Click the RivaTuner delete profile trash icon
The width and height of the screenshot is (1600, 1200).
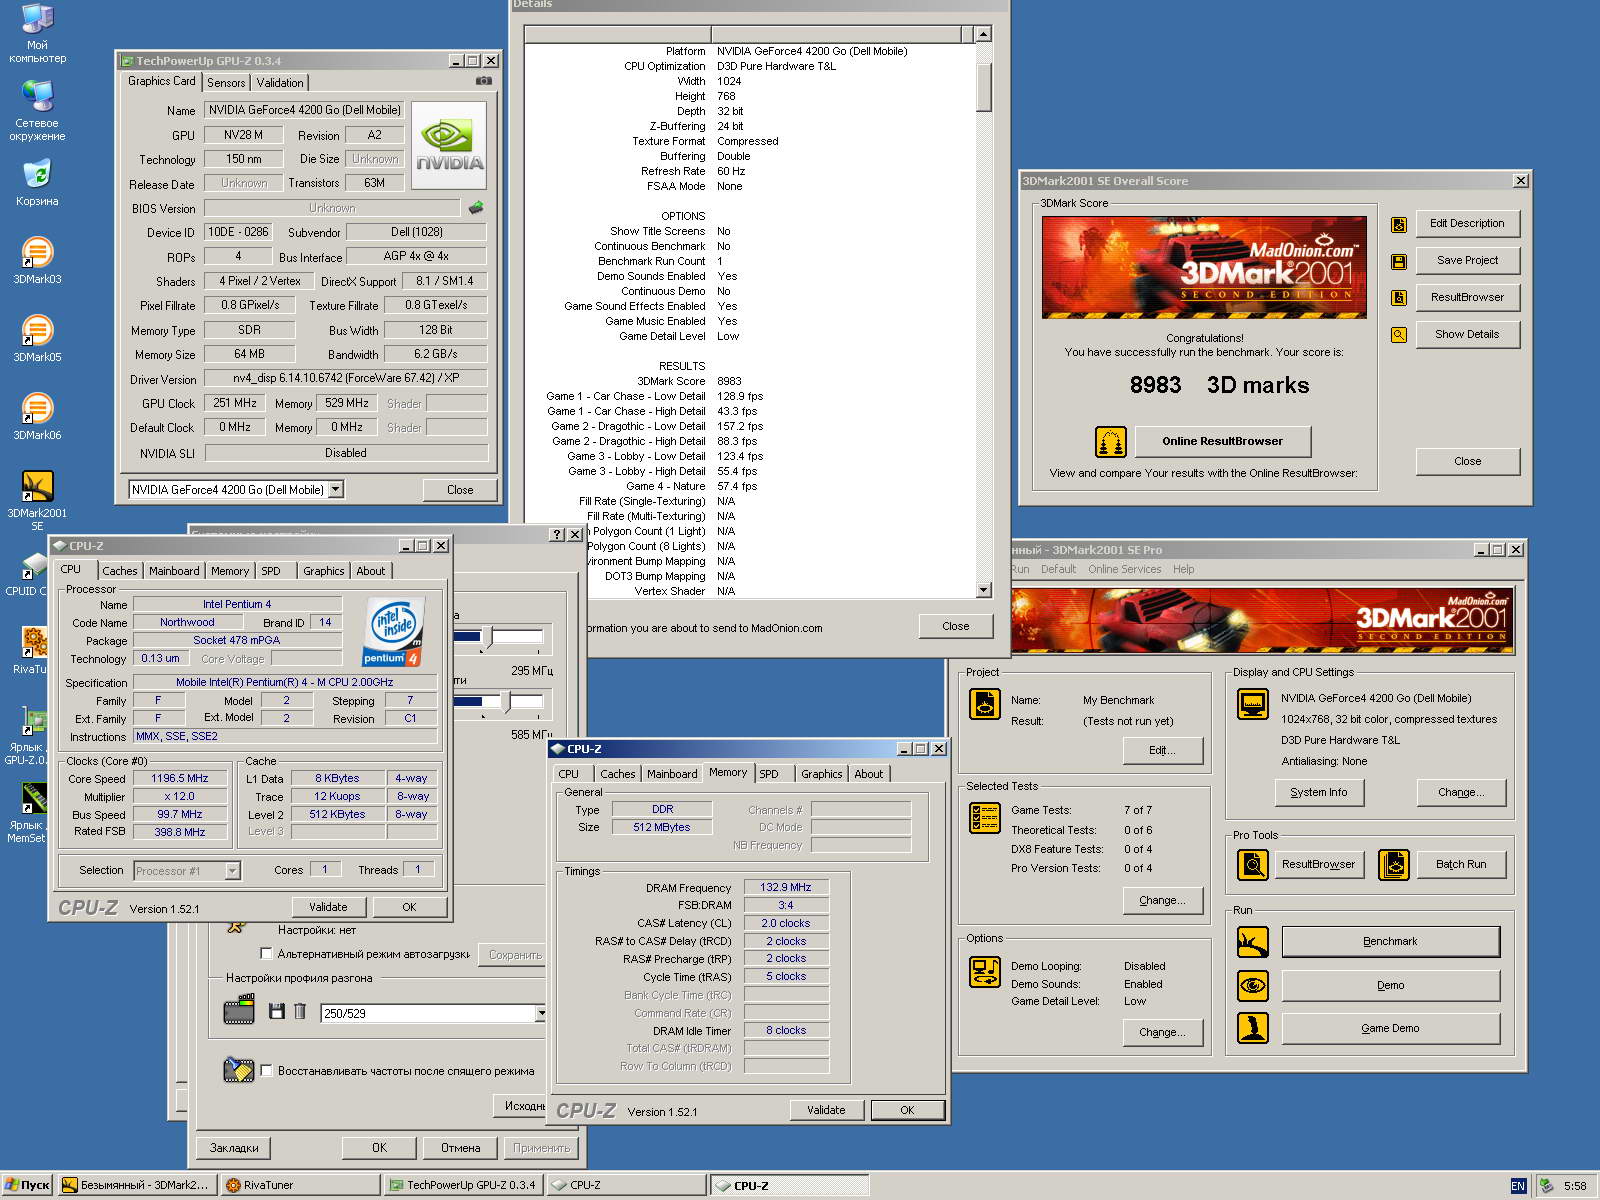pyautogui.click(x=300, y=1012)
